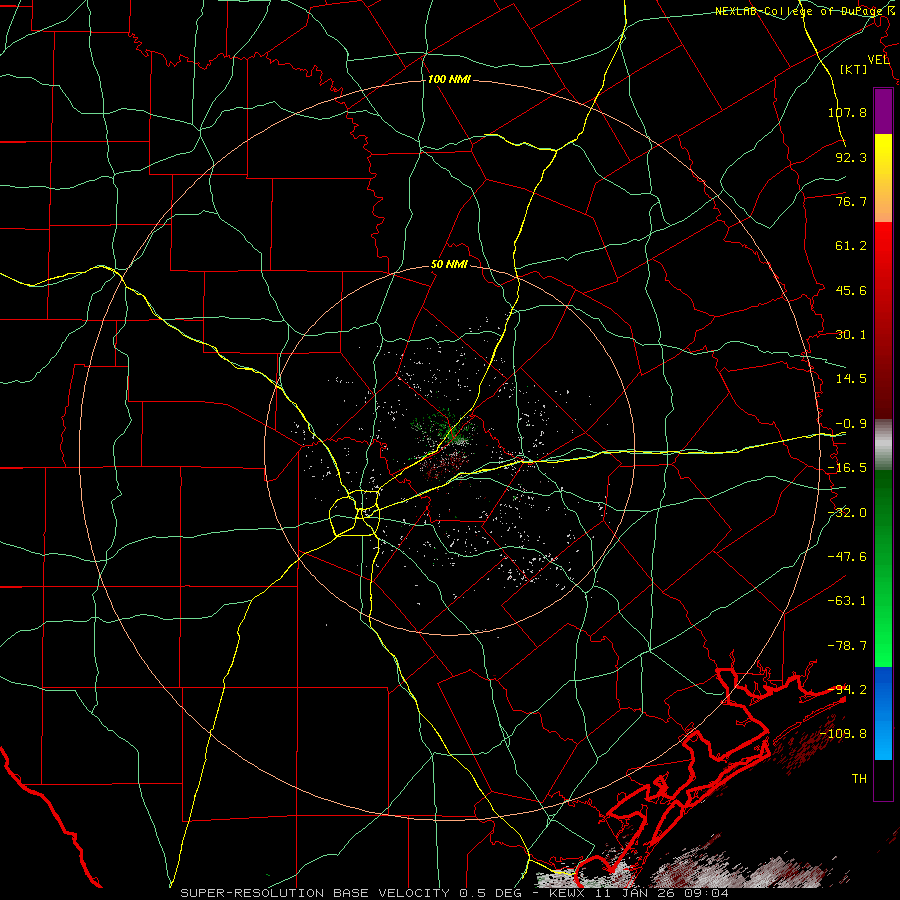
Task: Pick the gray near-zero segment of the scale
Action: (883, 445)
